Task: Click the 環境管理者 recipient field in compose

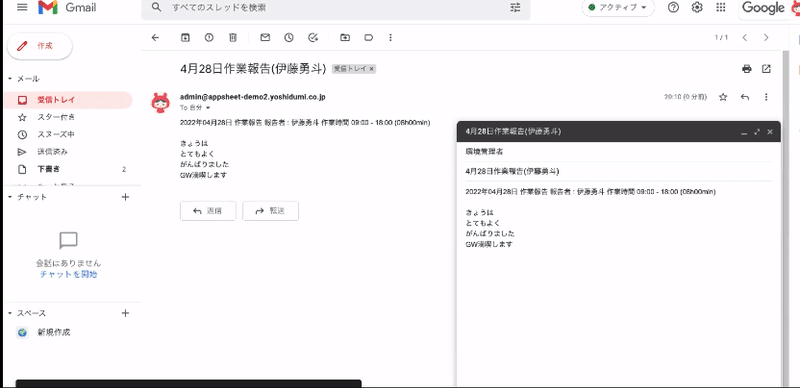Action: pyautogui.click(x=618, y=152)
